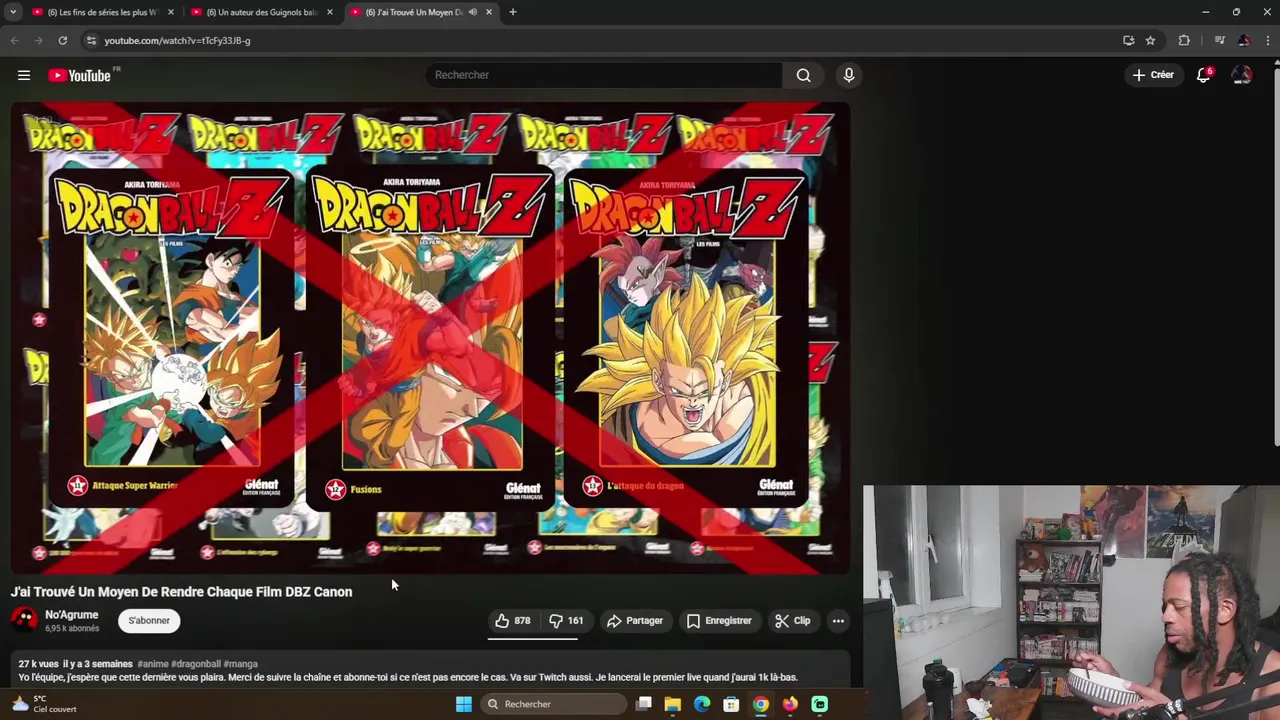Screen dimensions: 1280x720
Task: Open the media controls icon in toolbar
Action: pyautogui.click(x=1219, y=41)
